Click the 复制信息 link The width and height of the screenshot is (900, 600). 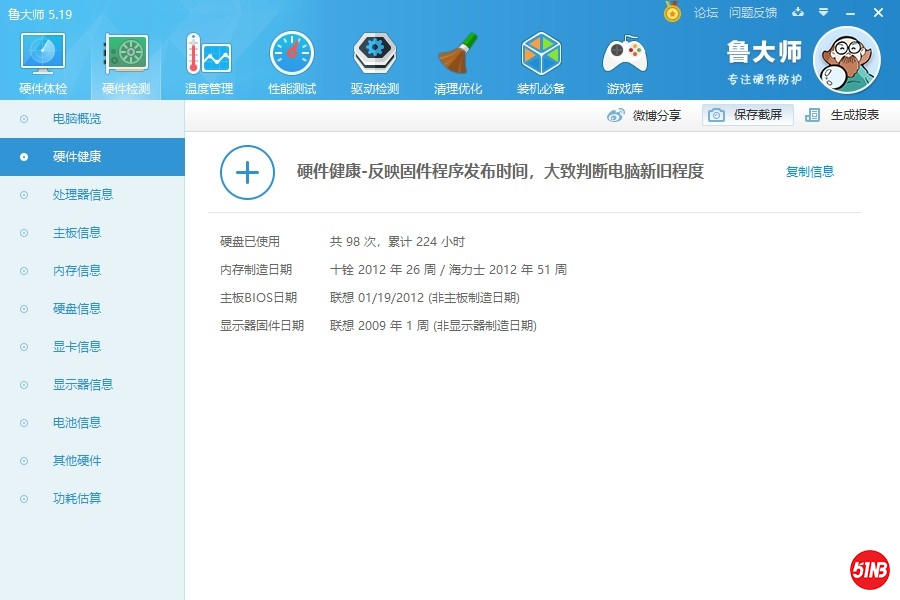pyautogui.click(x=809, y=171)
